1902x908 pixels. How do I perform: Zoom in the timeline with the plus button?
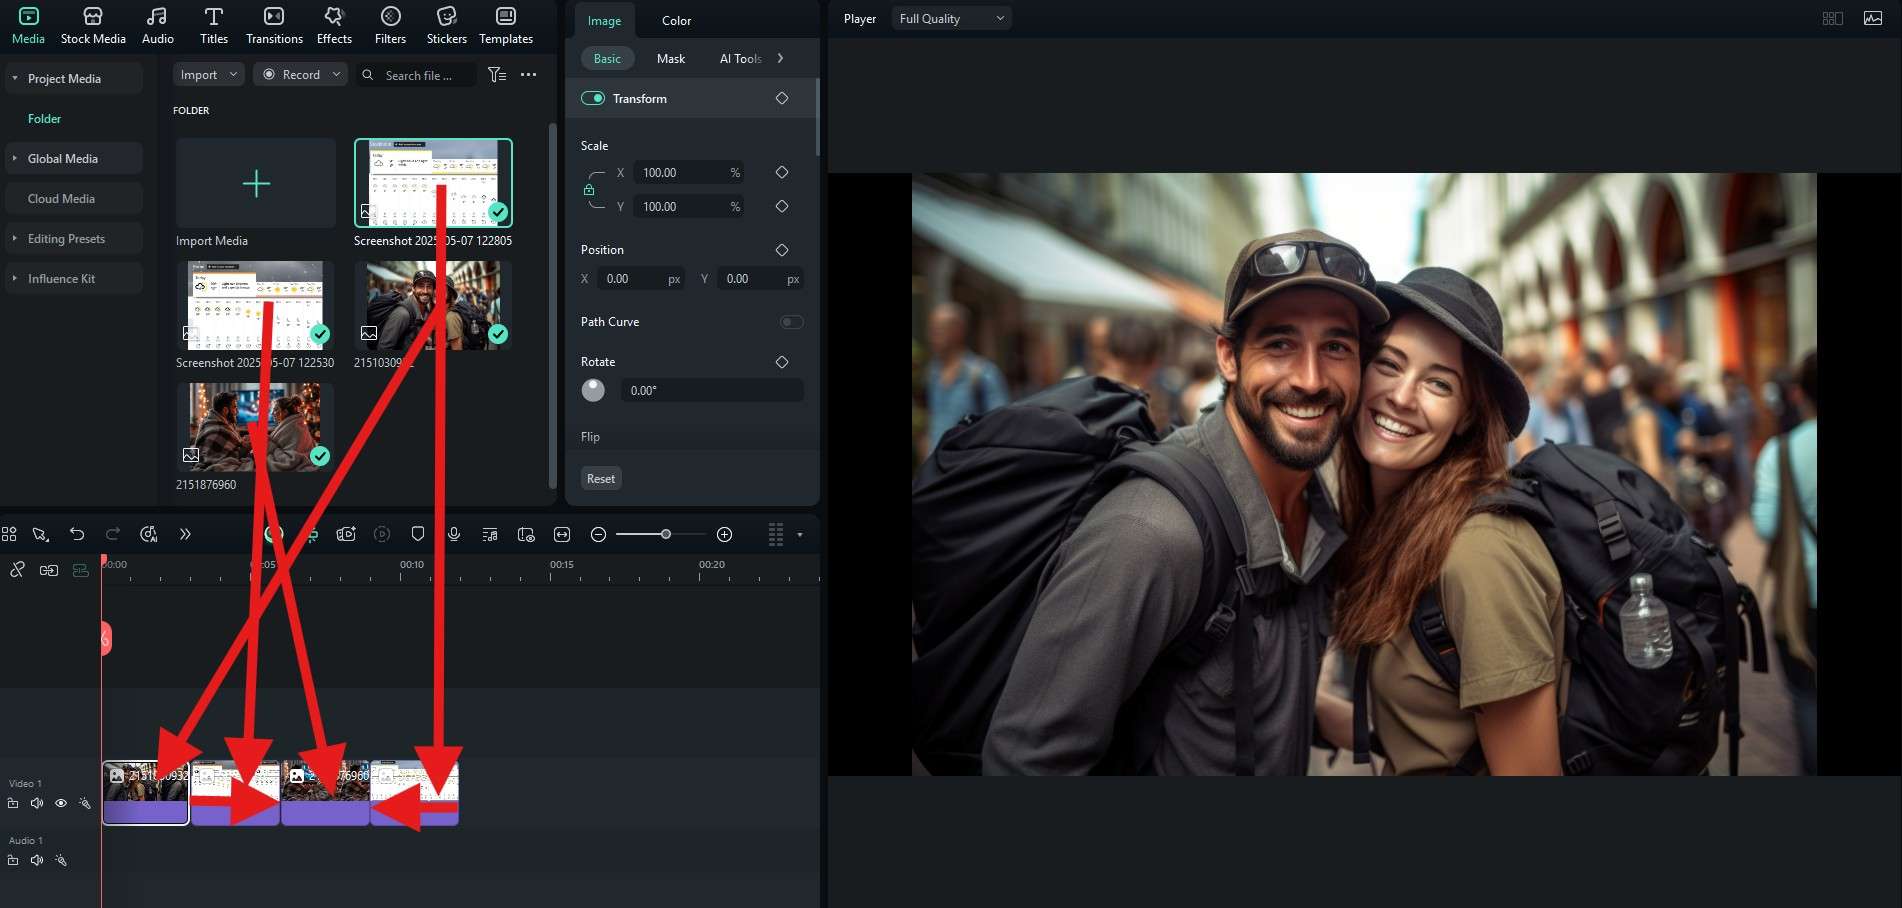(x=725, y=535)
